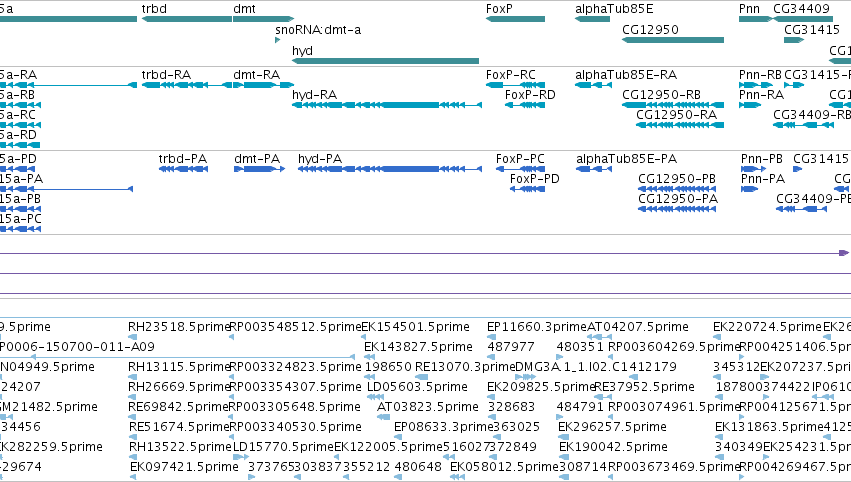Click the 487977 feature label
Image resolution: width=851 pixels, height=482 pixels.
point(511,347)
